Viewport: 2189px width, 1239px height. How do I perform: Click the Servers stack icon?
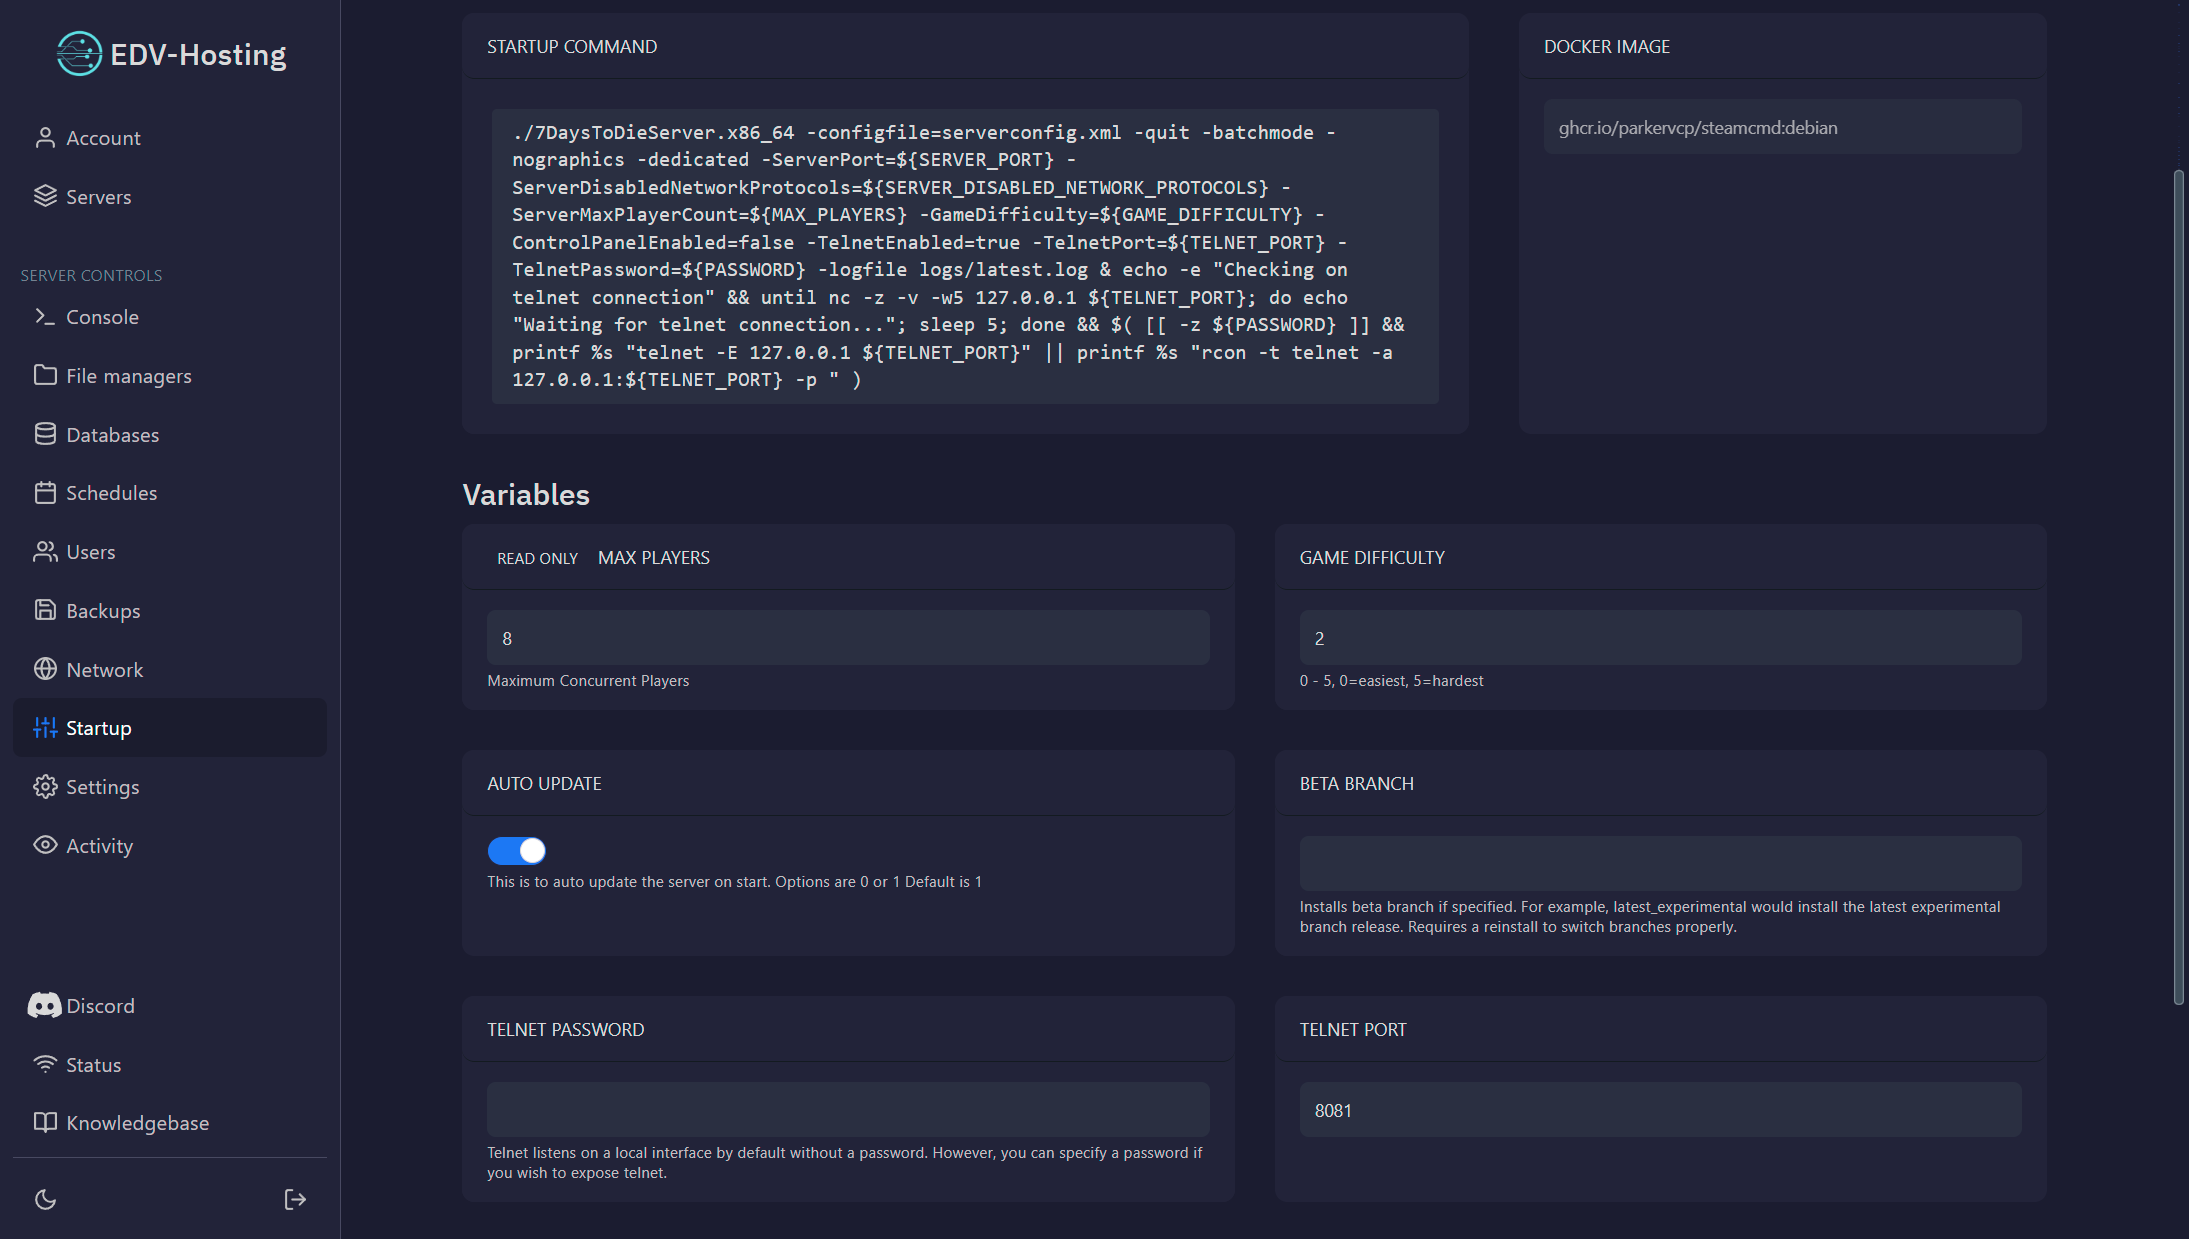click(45, 196)
